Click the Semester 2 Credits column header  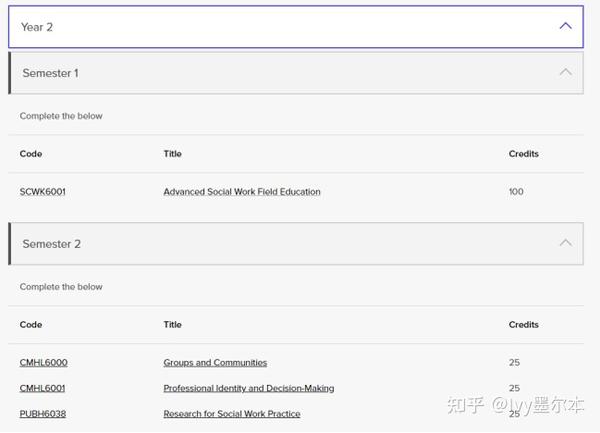523,324
